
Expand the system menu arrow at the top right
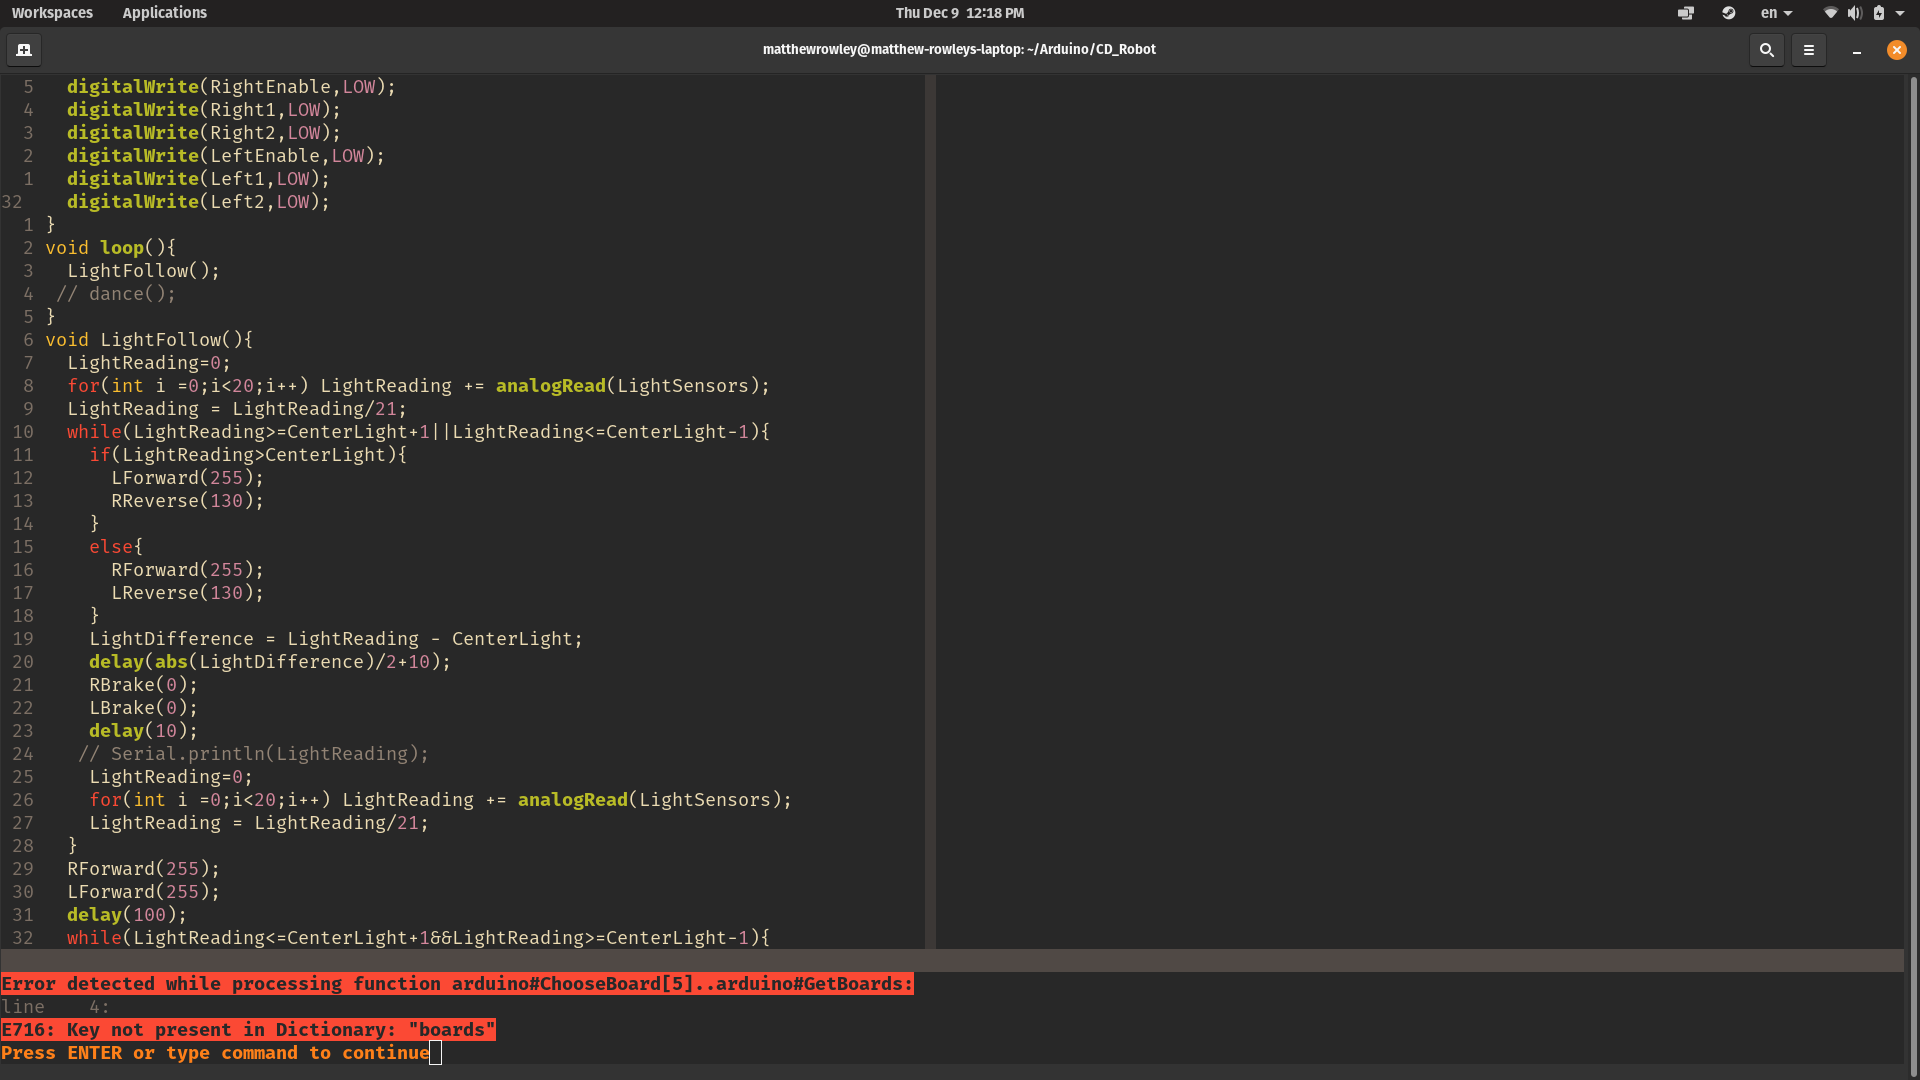click(1900, 13)
